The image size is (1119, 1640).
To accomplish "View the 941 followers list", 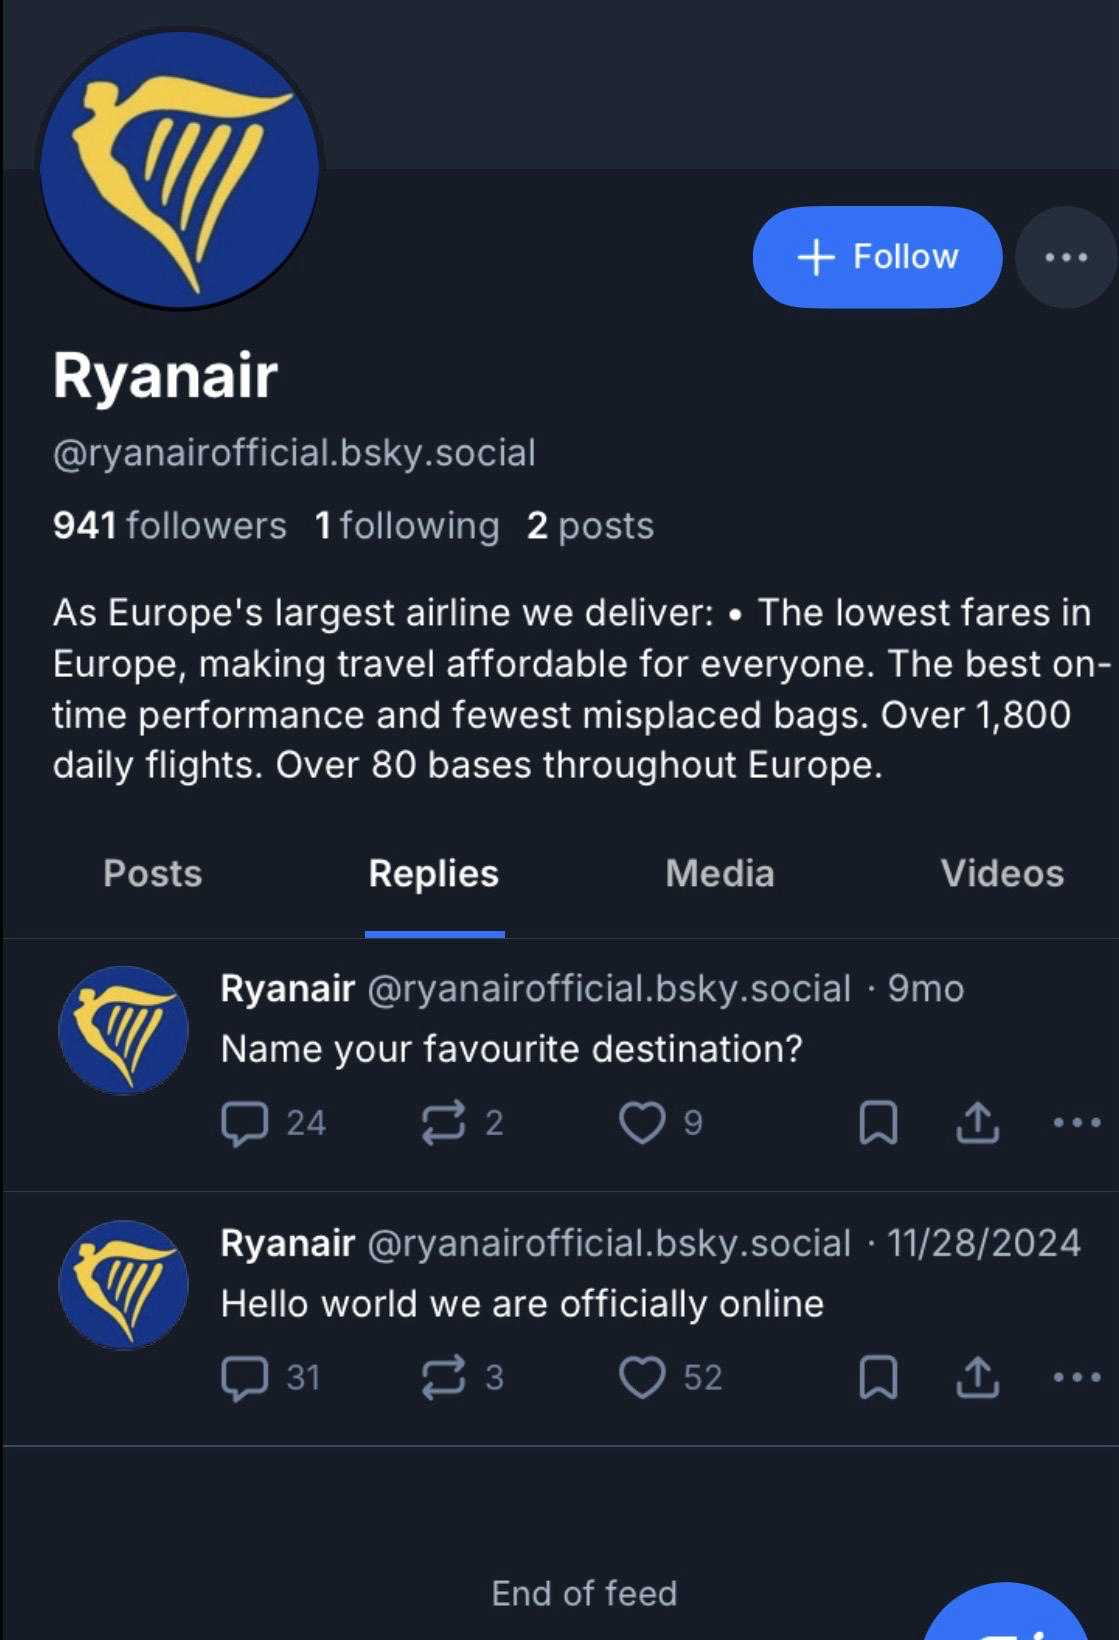I will [x=170, y=526].
